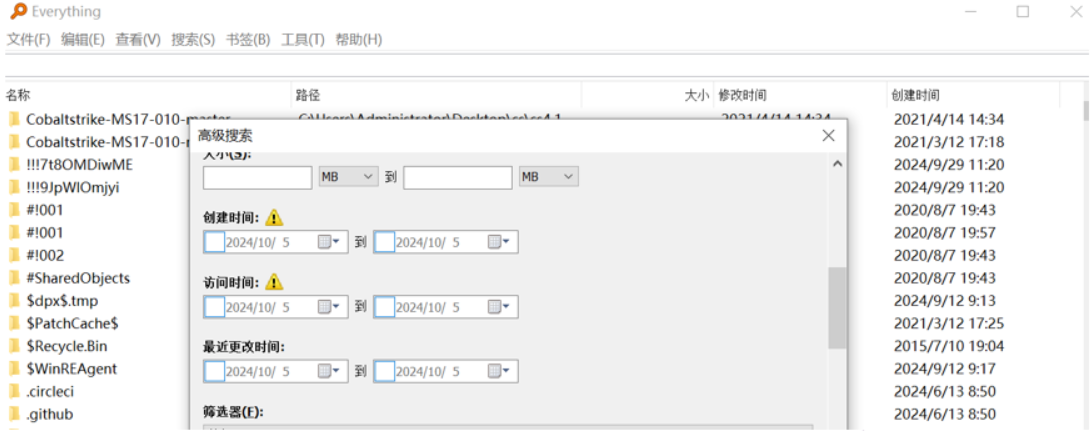1090x431 pixels.
Task: Click the folder icon of !!!7t8OMDiwME
Action: pyautogui.click(x=14, y=165)
